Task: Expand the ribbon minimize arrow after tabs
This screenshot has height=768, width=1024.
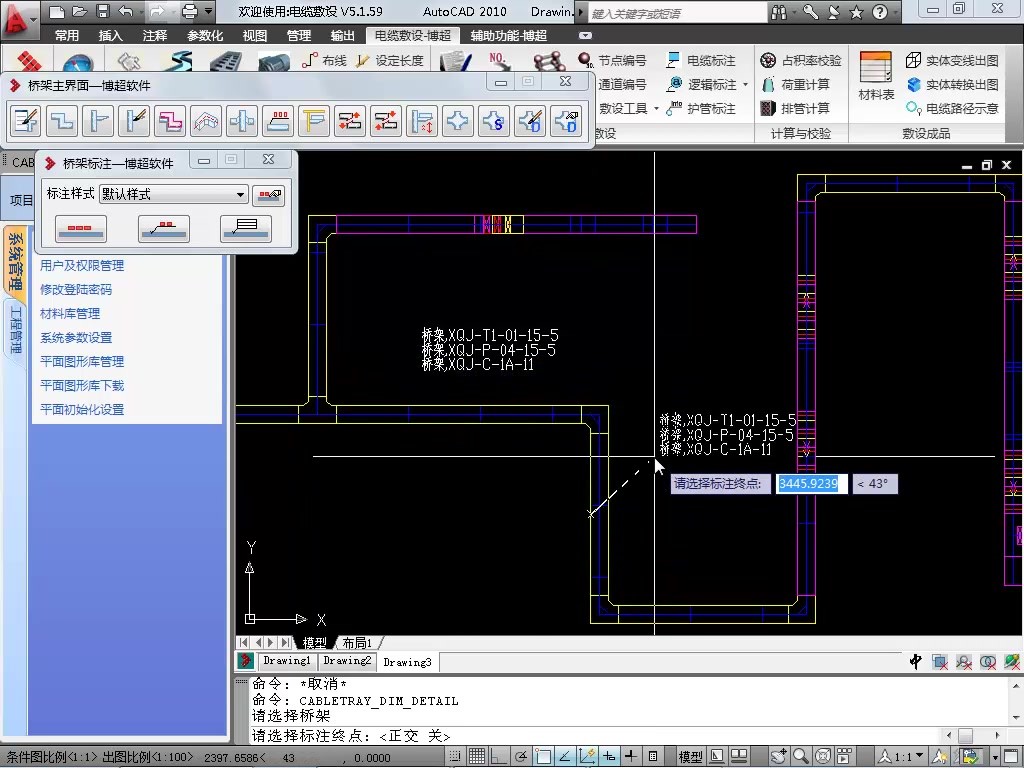Action: (x=585, y=35)
